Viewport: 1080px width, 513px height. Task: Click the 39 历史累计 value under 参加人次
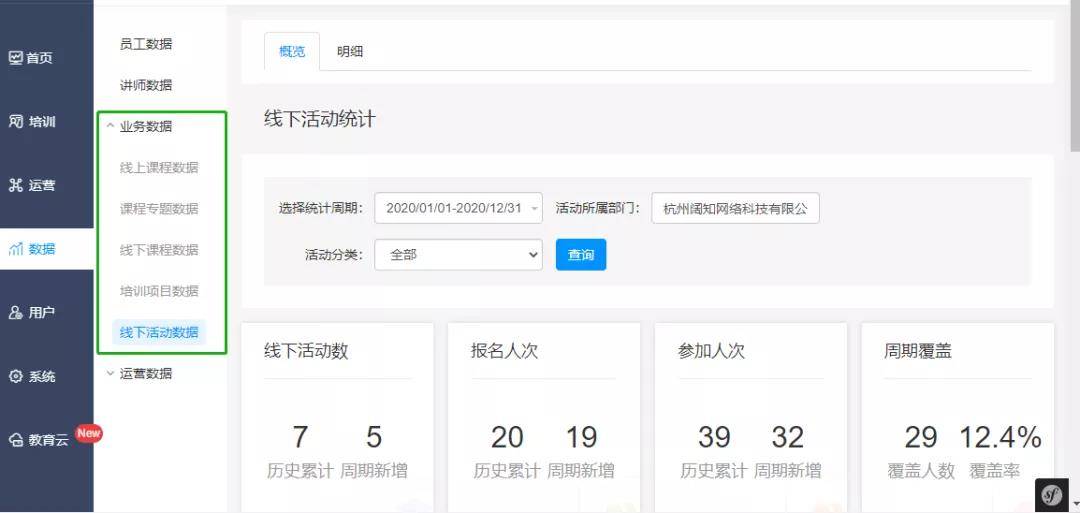pos(714,437)
